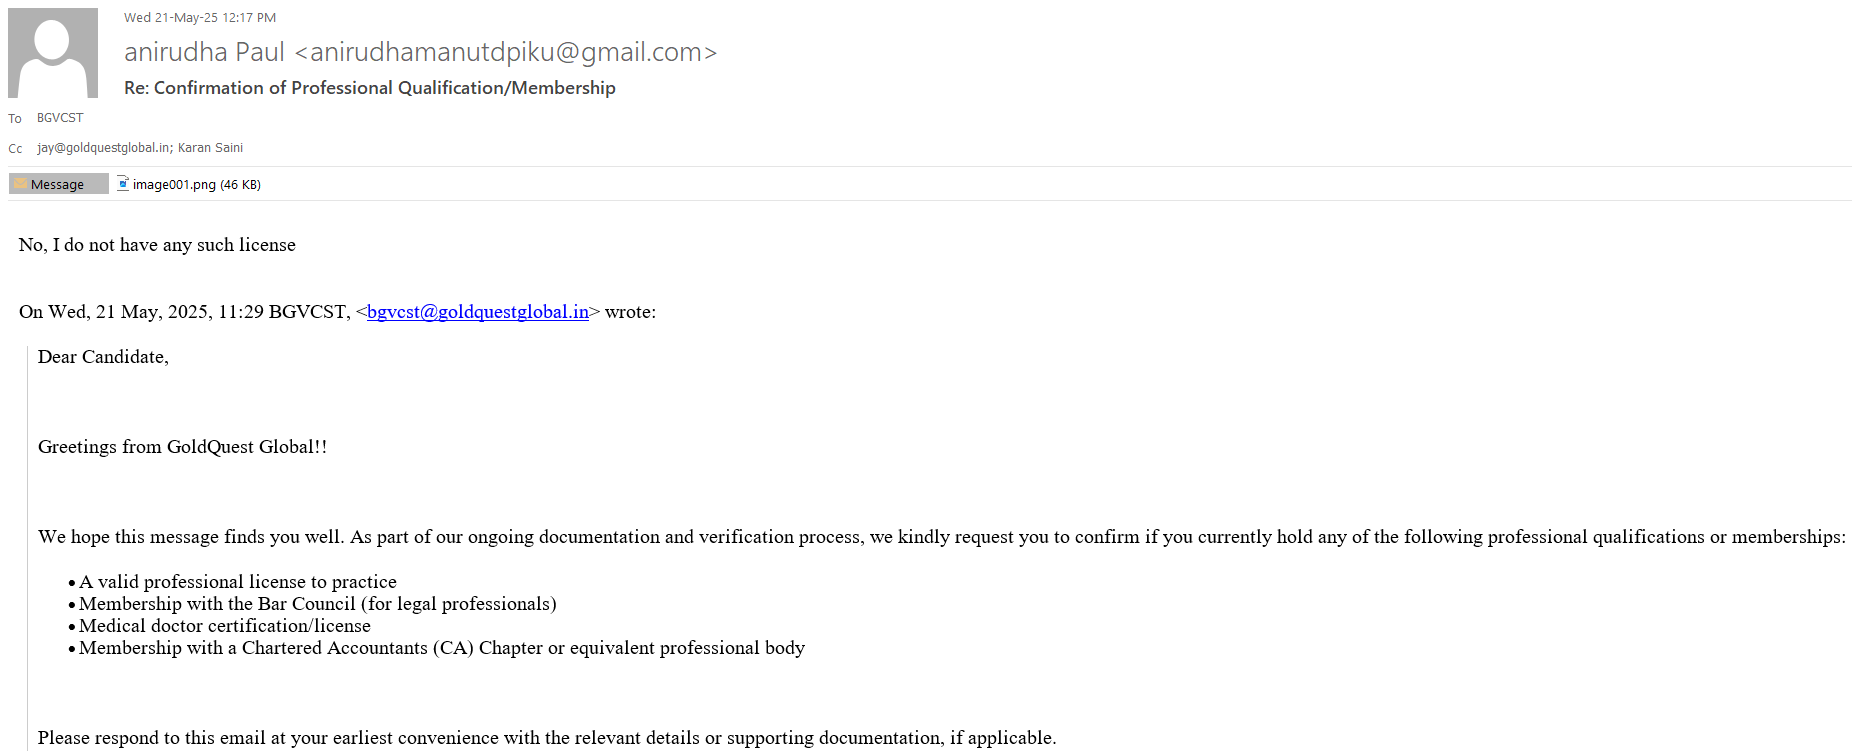The height and width of the screenshot is (751, 1852).
Task: Click the email subject line
Action: (x=369, y=88)
